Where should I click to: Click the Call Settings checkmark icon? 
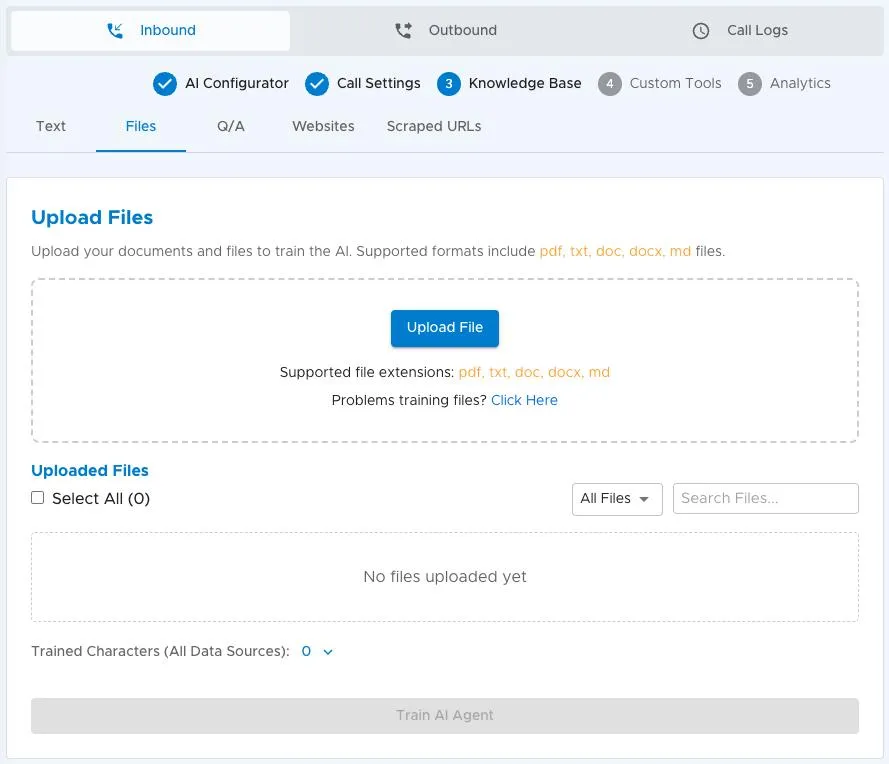[x=316, y=84]
